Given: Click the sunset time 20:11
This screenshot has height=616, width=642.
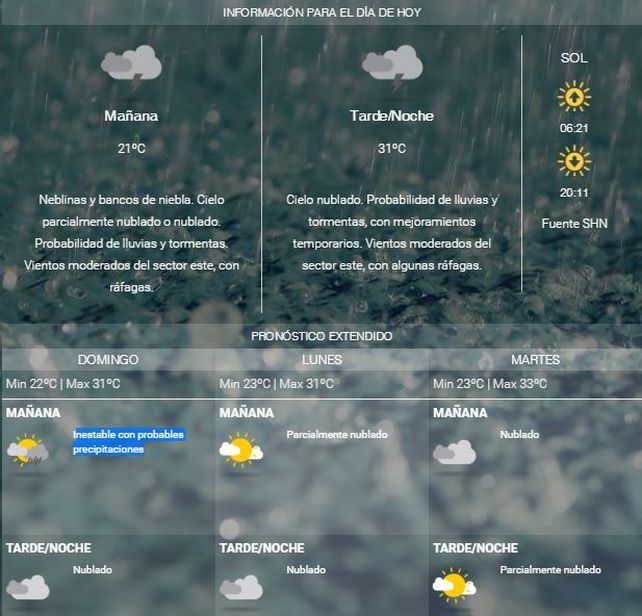Looking at the screenshot, I should click(574, 192).
